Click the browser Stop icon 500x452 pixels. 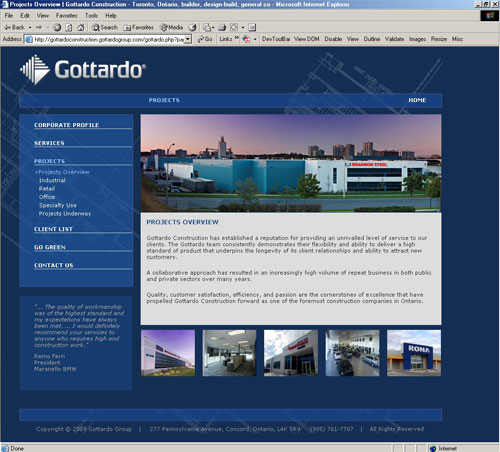click(x=57, y=27)
